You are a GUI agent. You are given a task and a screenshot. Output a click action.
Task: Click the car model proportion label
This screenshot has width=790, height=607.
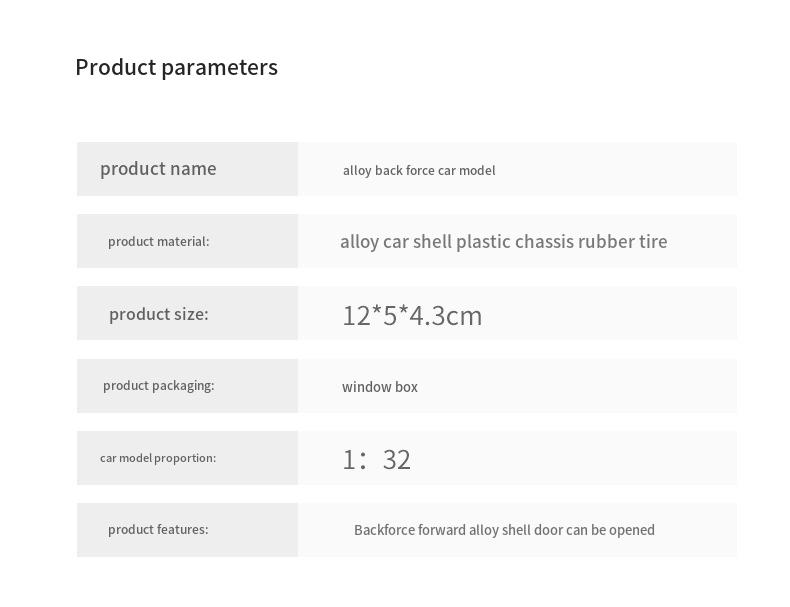coord(158,458)
